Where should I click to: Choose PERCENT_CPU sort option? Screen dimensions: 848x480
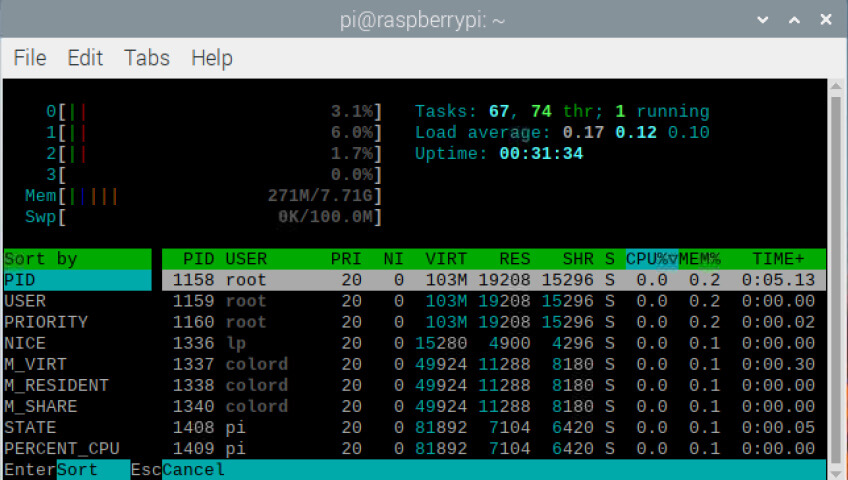77,449
